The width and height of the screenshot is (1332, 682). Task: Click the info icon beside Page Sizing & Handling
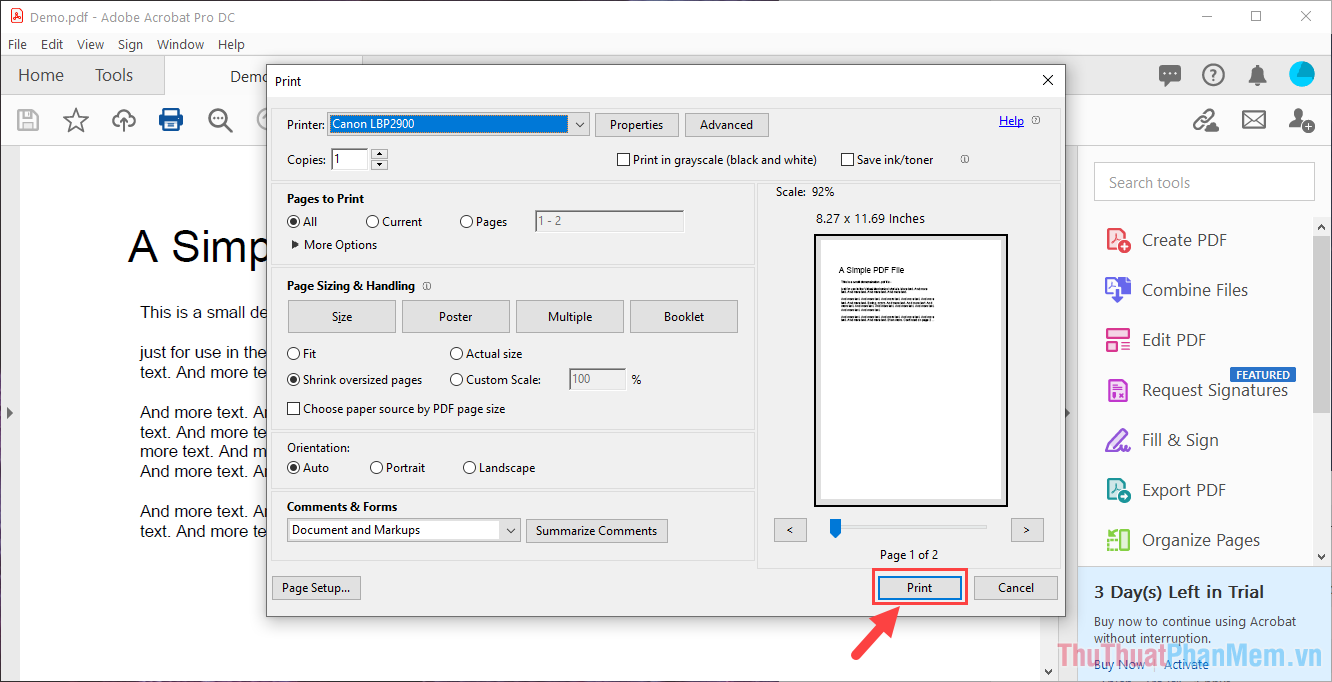427,286
